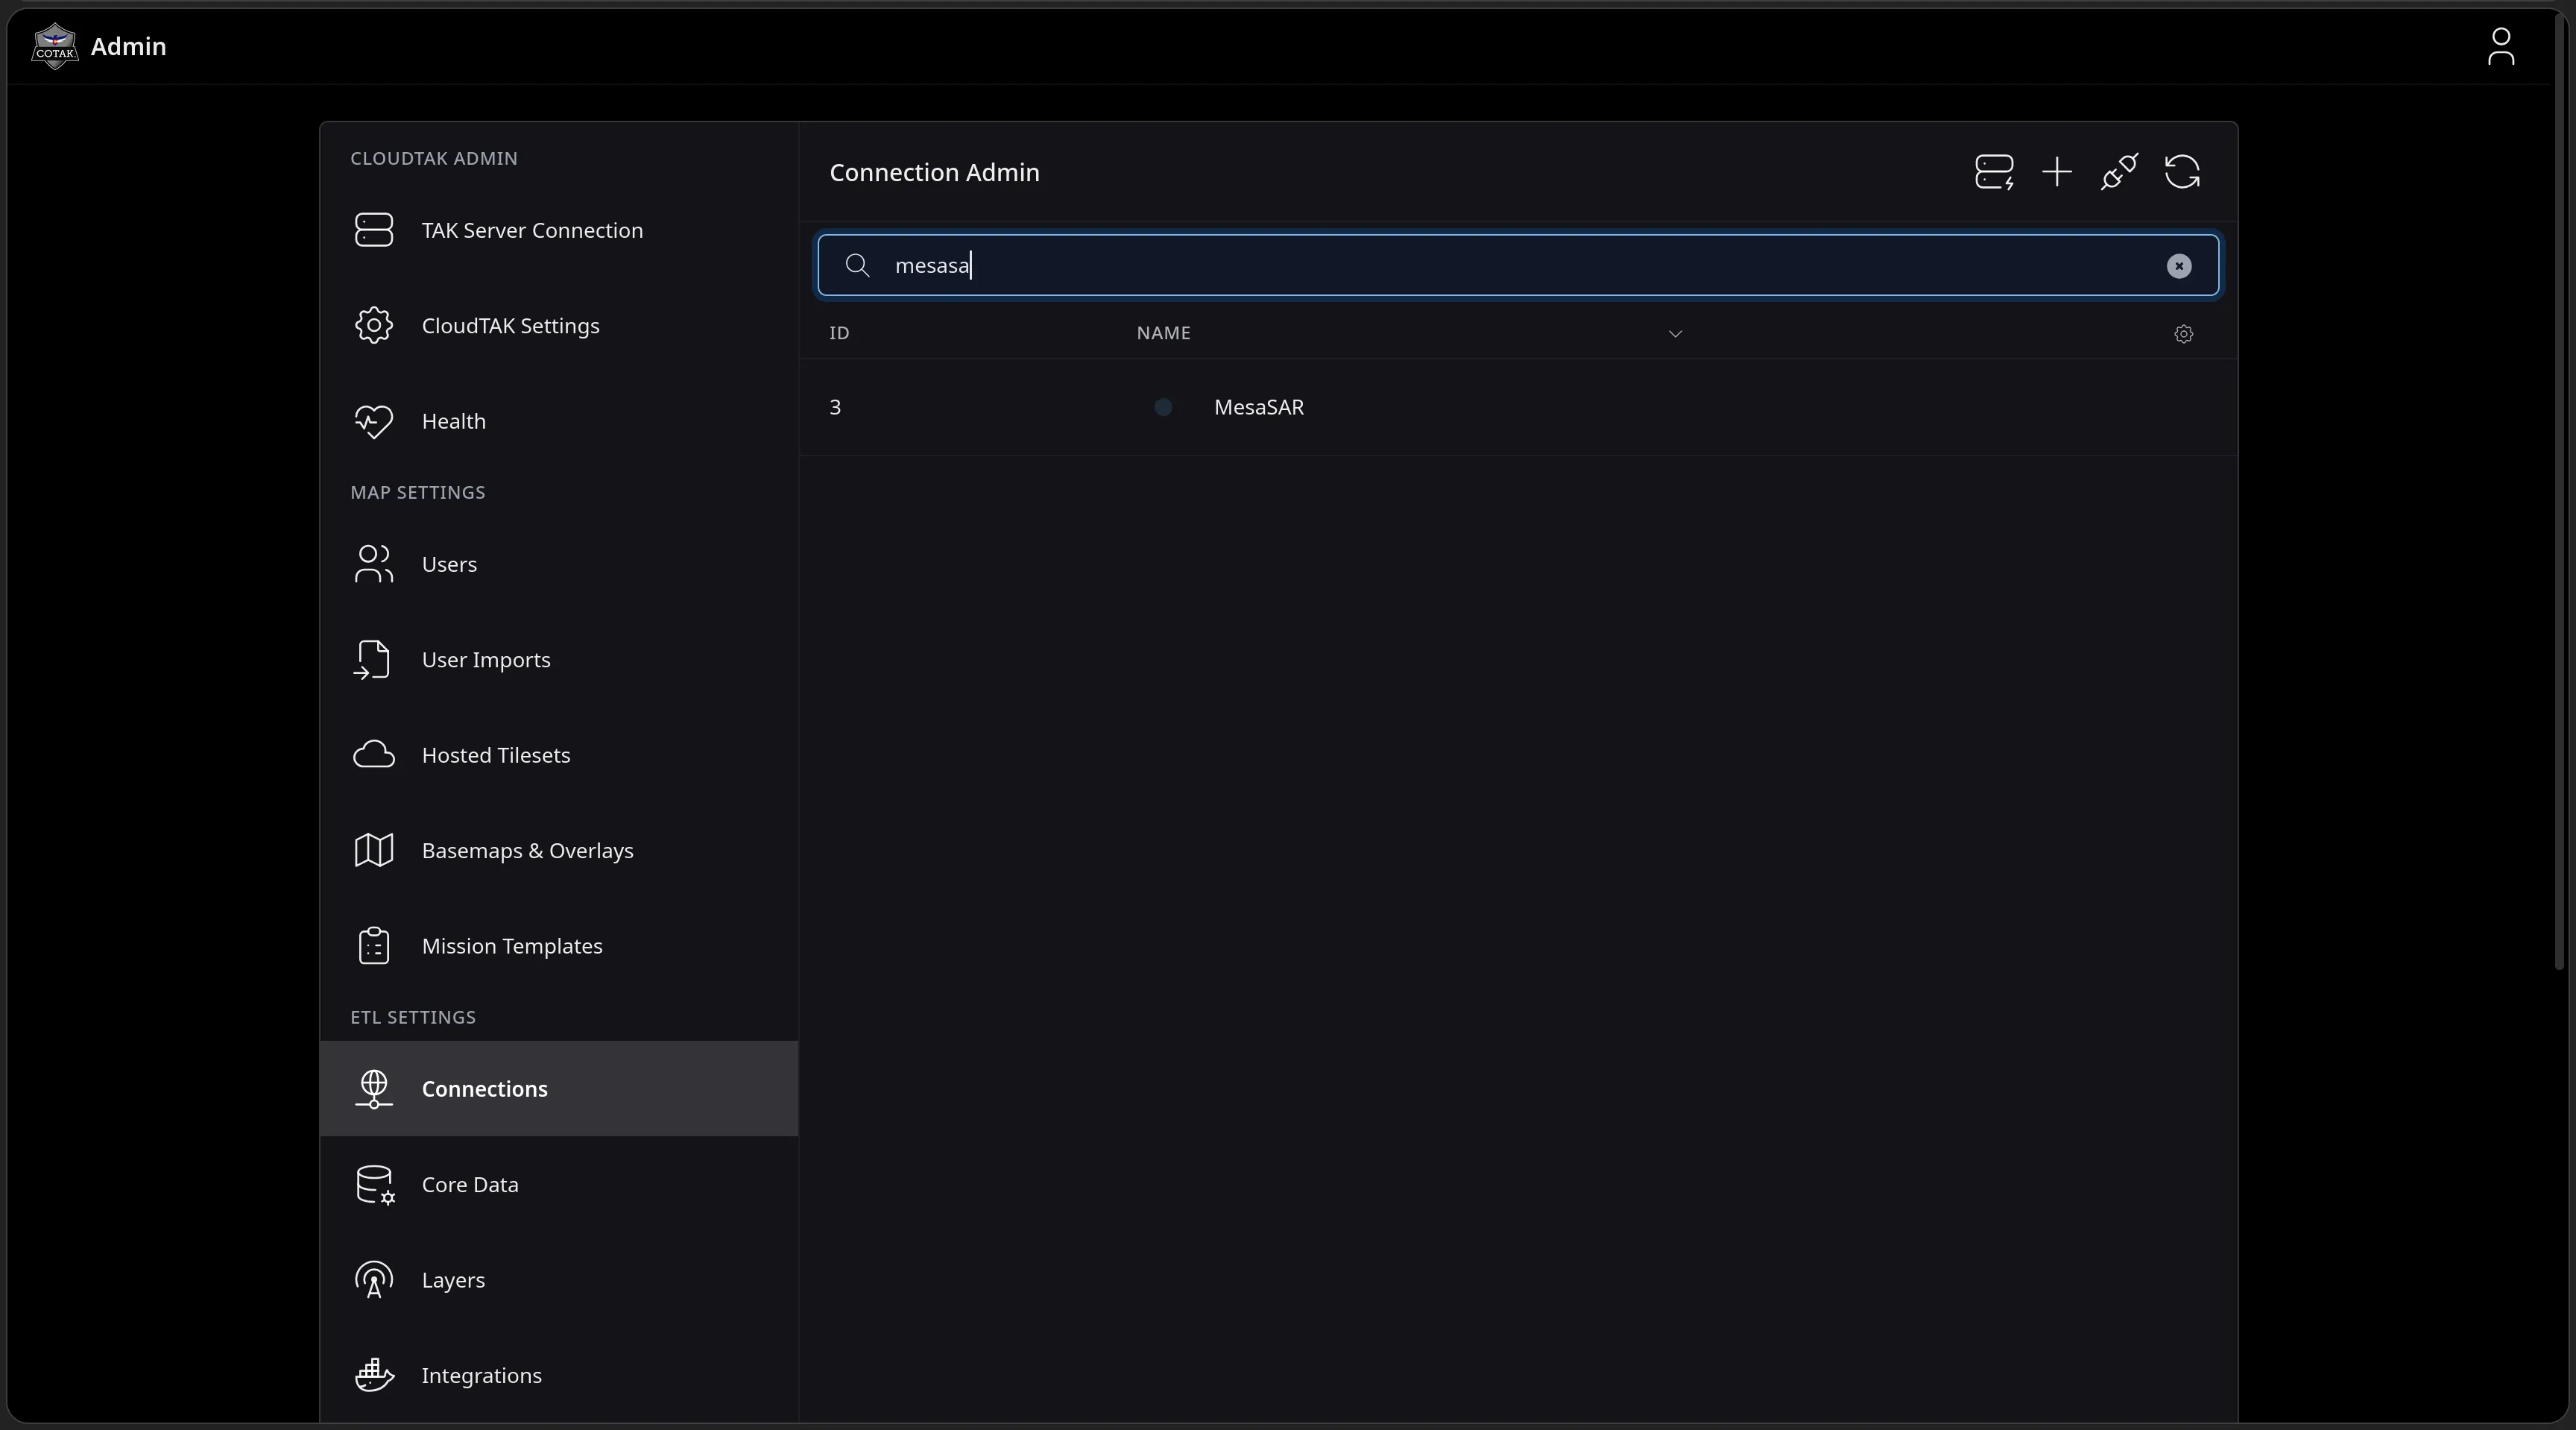Viewport: 2576px width, 1430px height.
Task: Open the user profile icon
Action: (2500, 46)
